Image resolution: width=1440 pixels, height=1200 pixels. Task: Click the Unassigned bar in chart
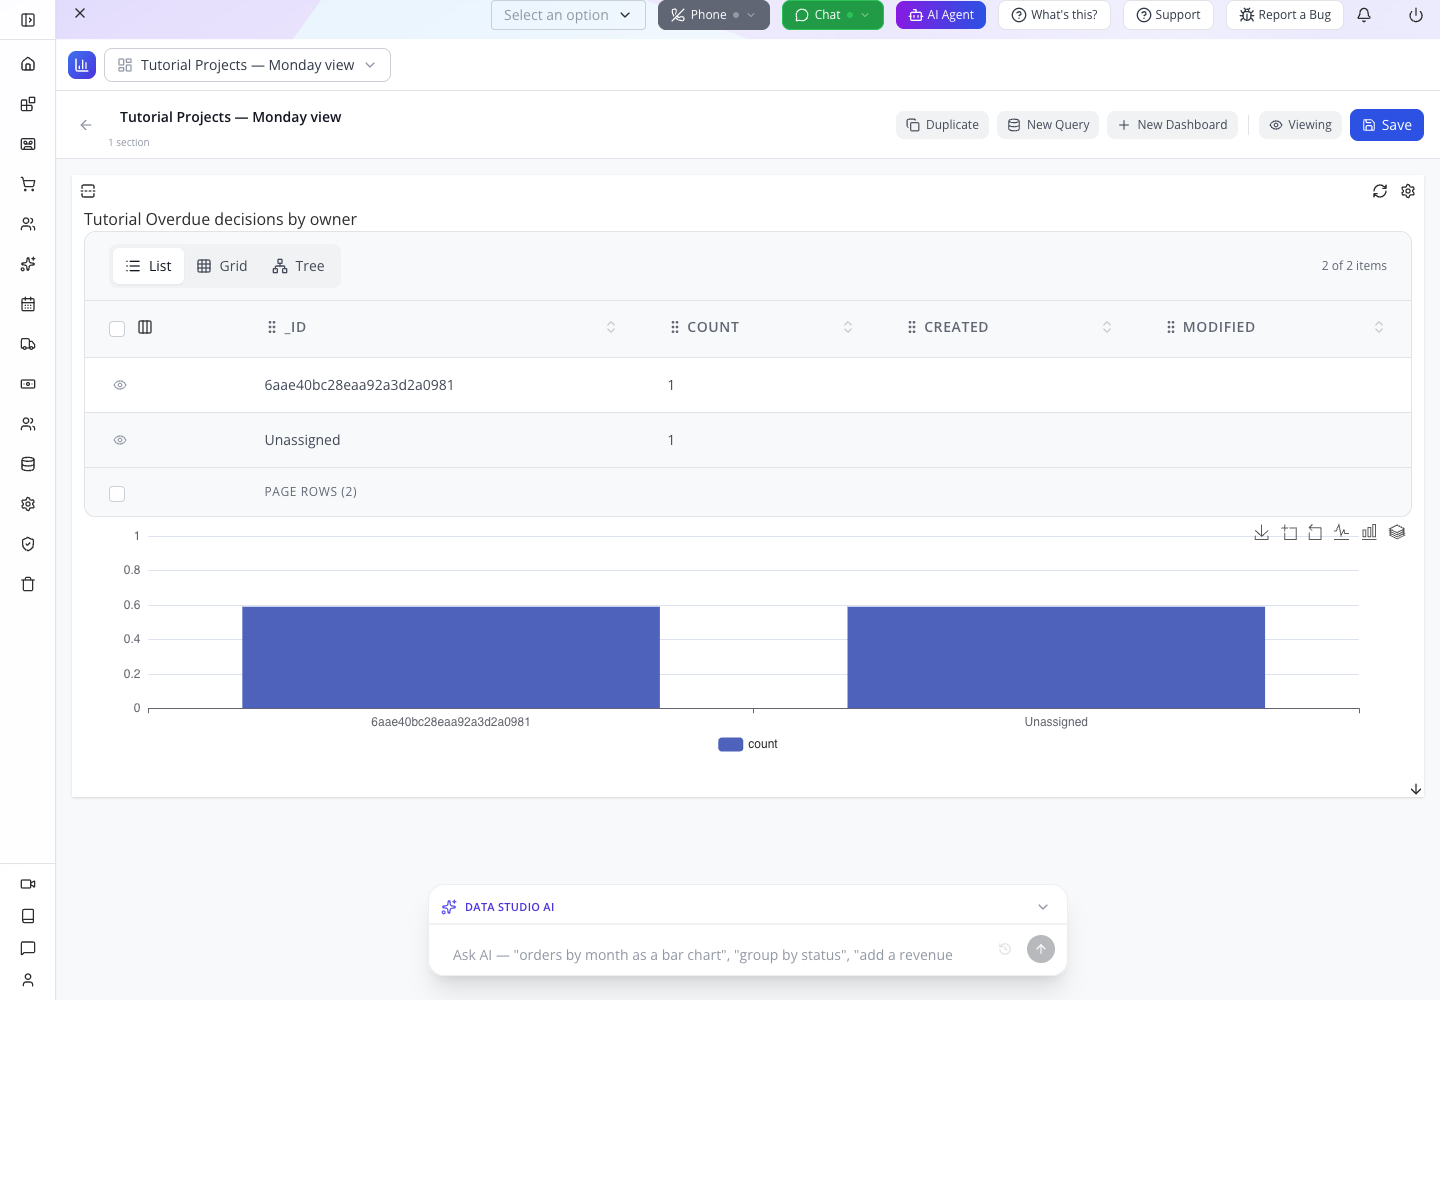[1056, 657]
